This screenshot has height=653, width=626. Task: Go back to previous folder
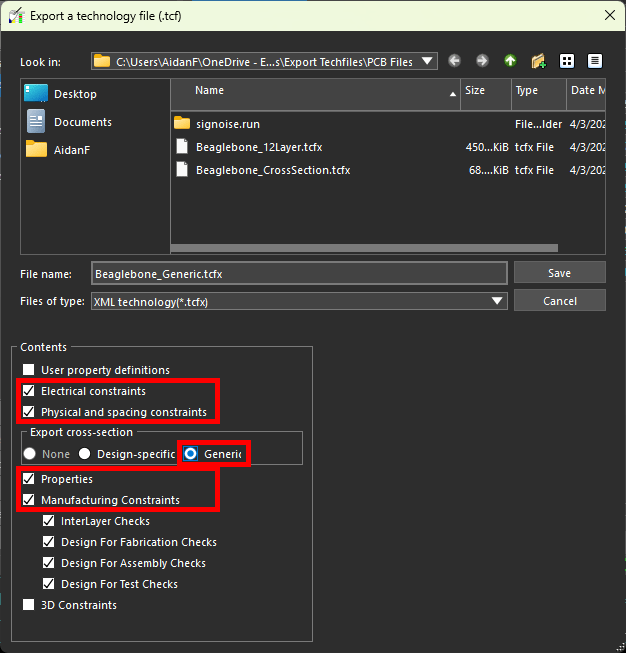coord(454,61)
